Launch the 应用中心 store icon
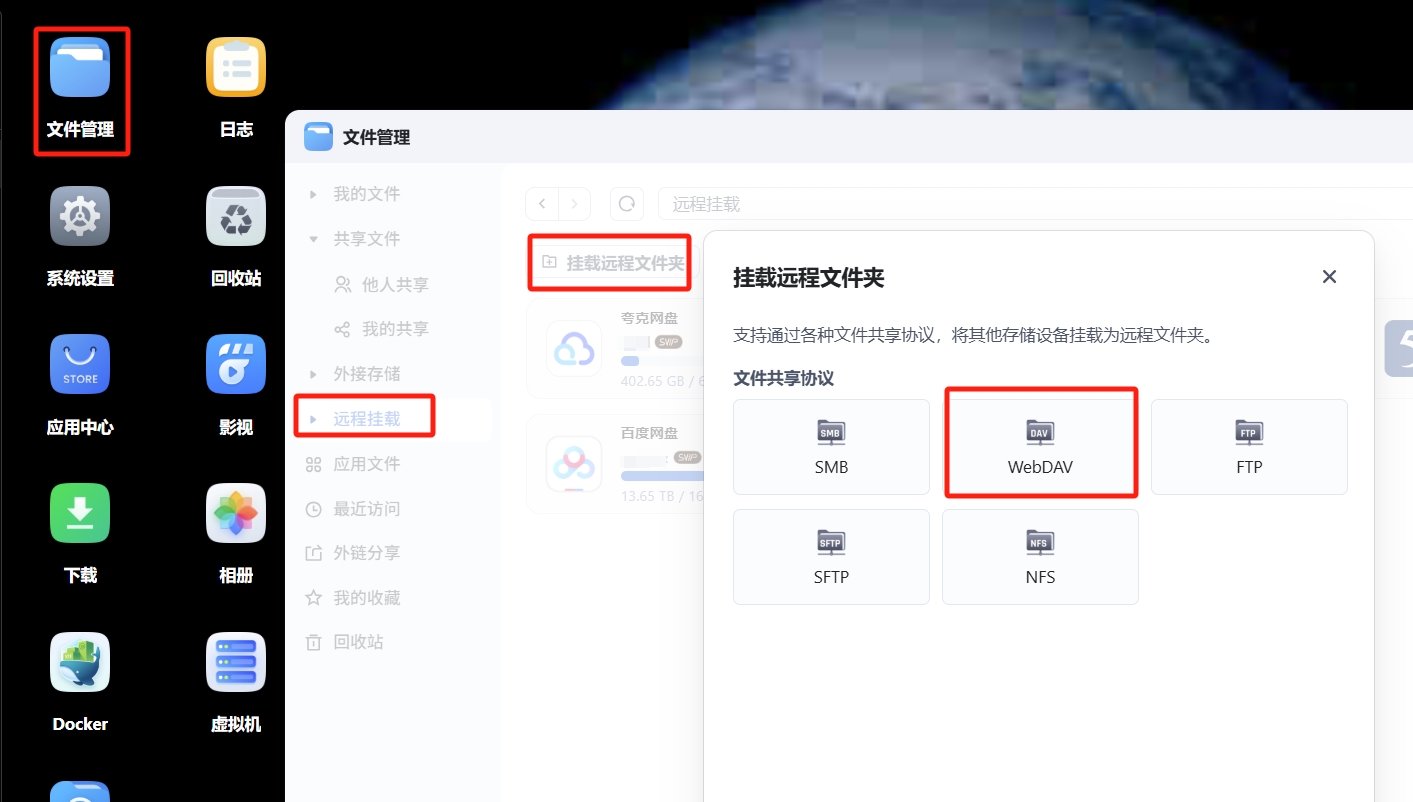This screenshot has width=1413, height=802. (x=80, y=365)
